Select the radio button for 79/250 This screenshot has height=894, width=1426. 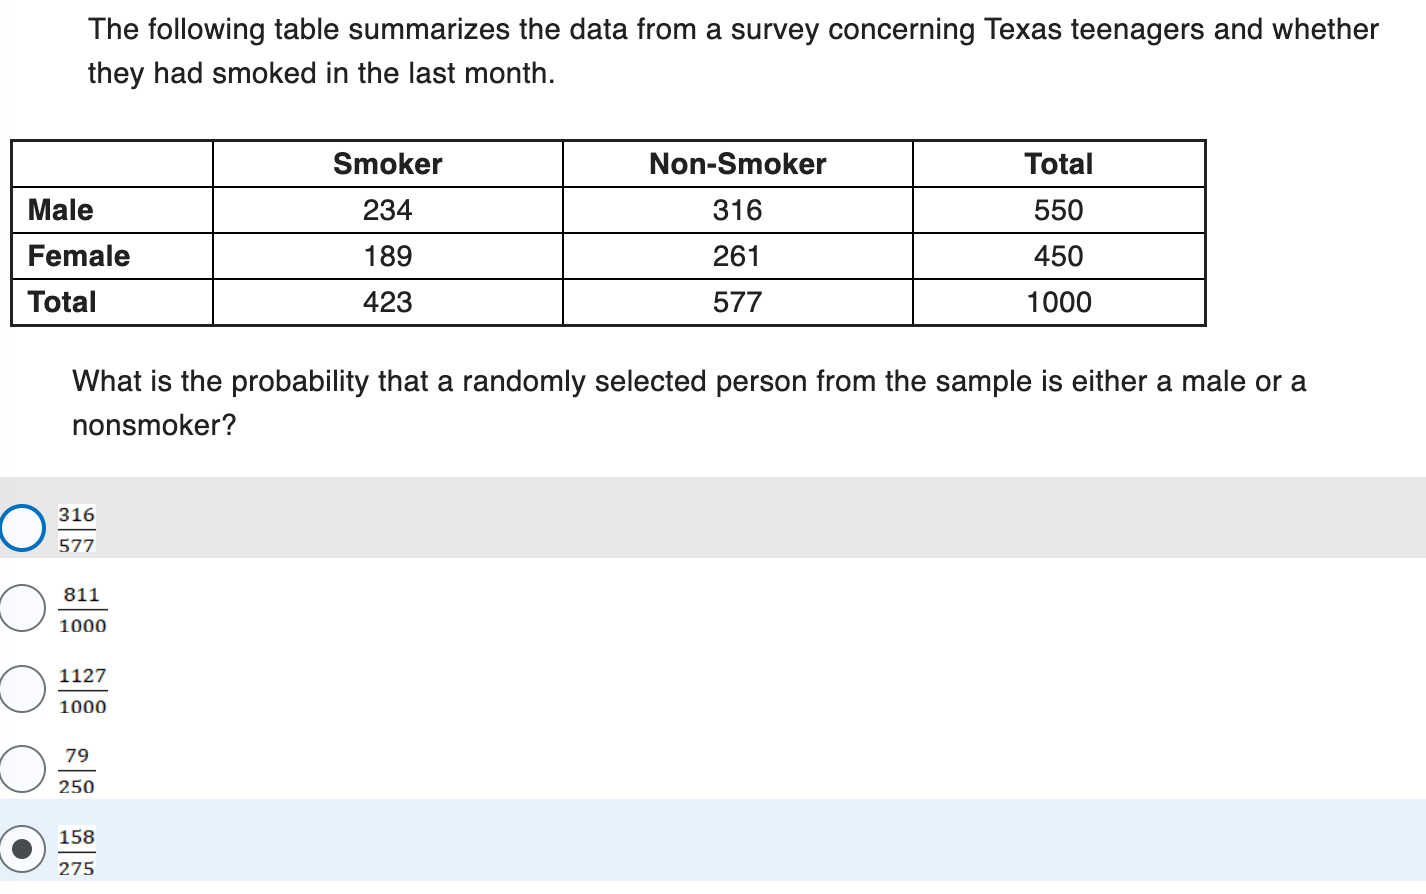(21, 768)
